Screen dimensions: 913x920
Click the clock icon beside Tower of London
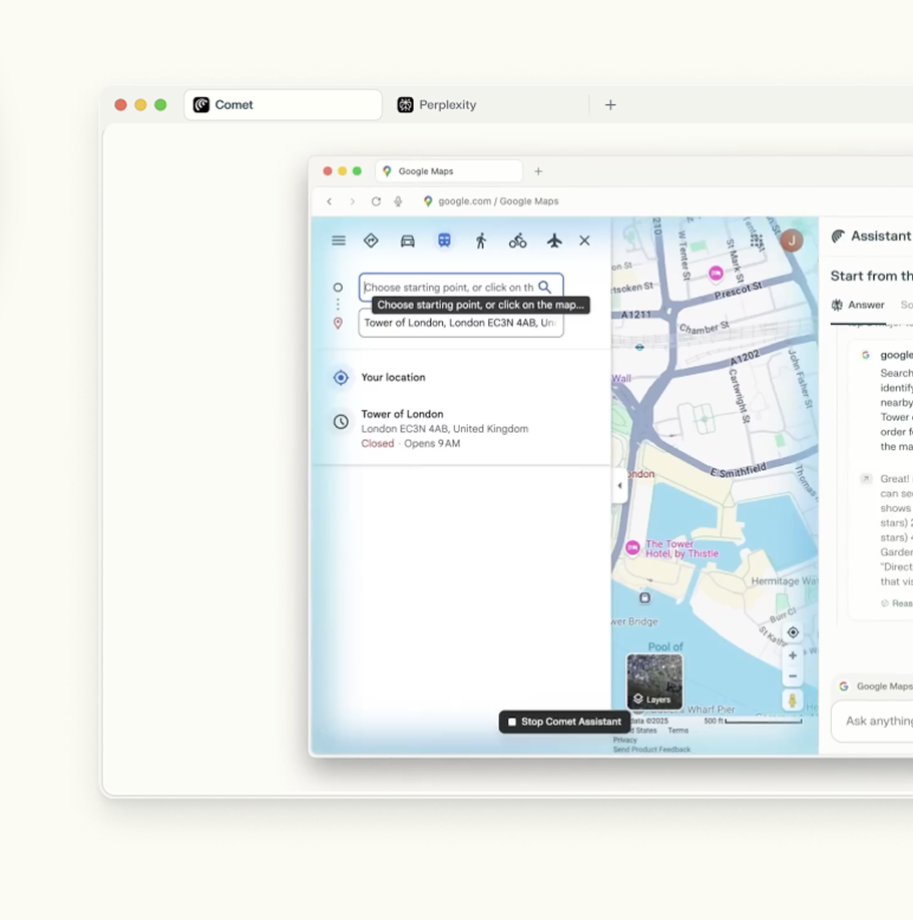coord(341,422)
